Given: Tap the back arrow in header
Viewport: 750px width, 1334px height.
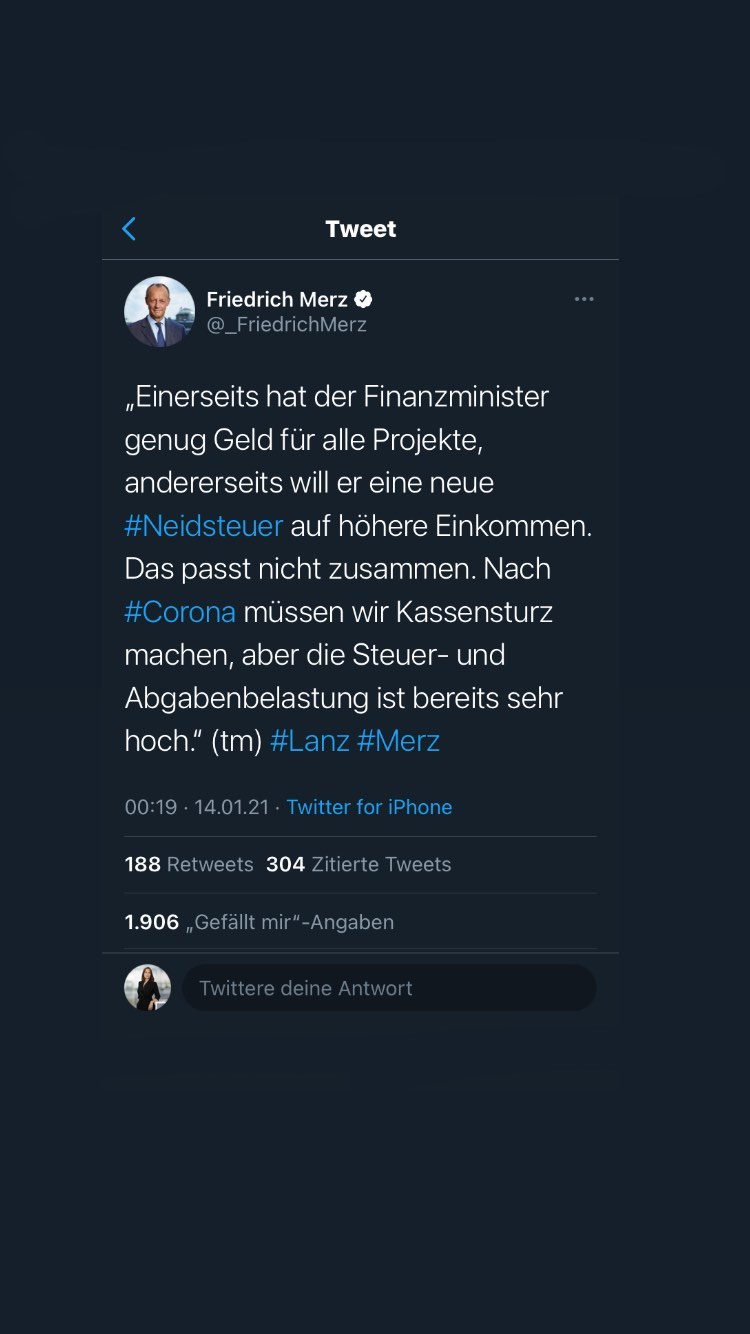Looking at the screenshot, I should [x=129, y=229].
